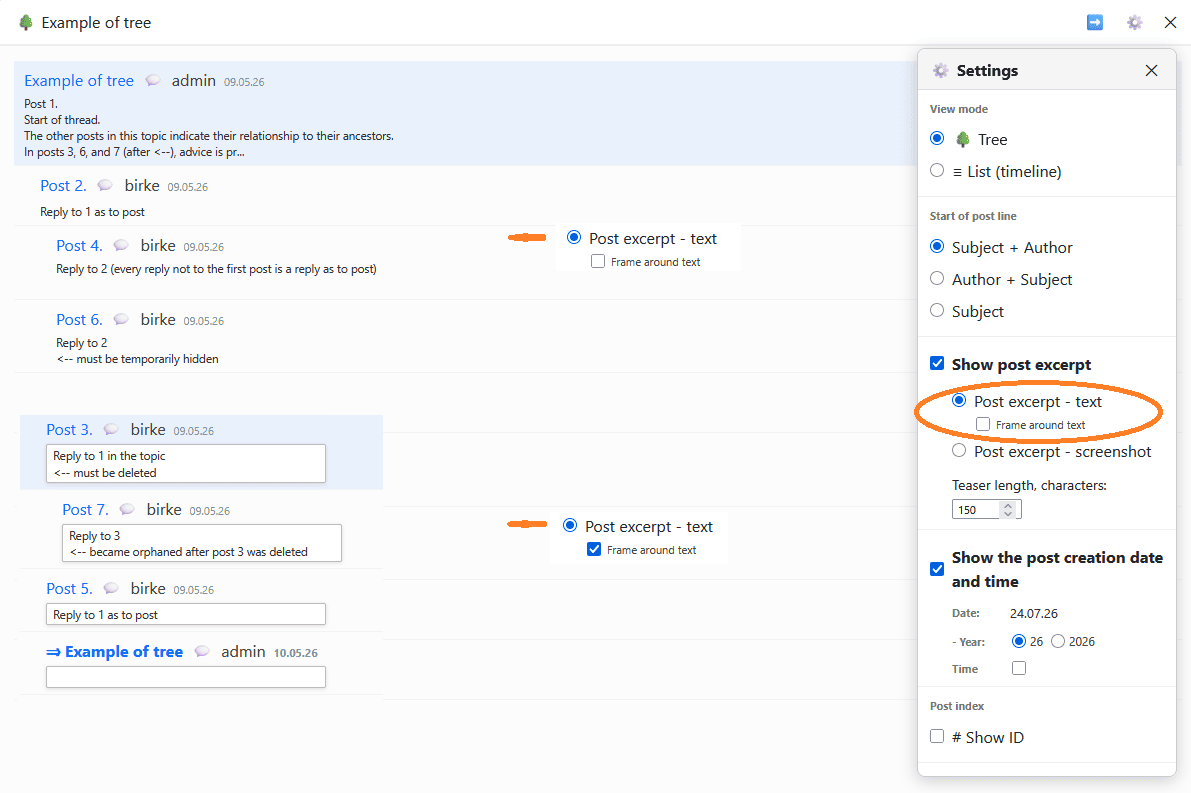Click the blue arrow icon in header

coord(1095,22)
